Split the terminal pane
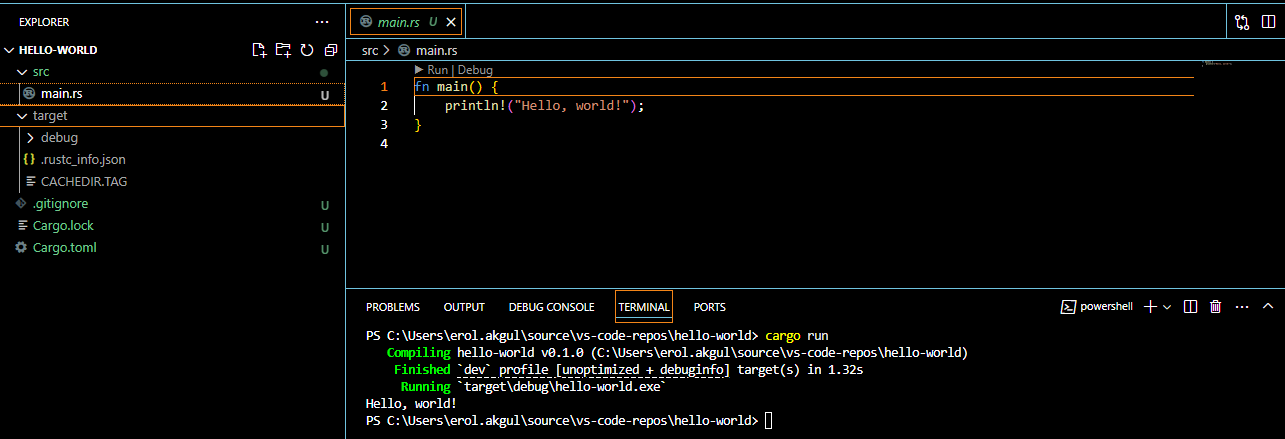This screenshot has width=1285, height=439. (1191, 307)
